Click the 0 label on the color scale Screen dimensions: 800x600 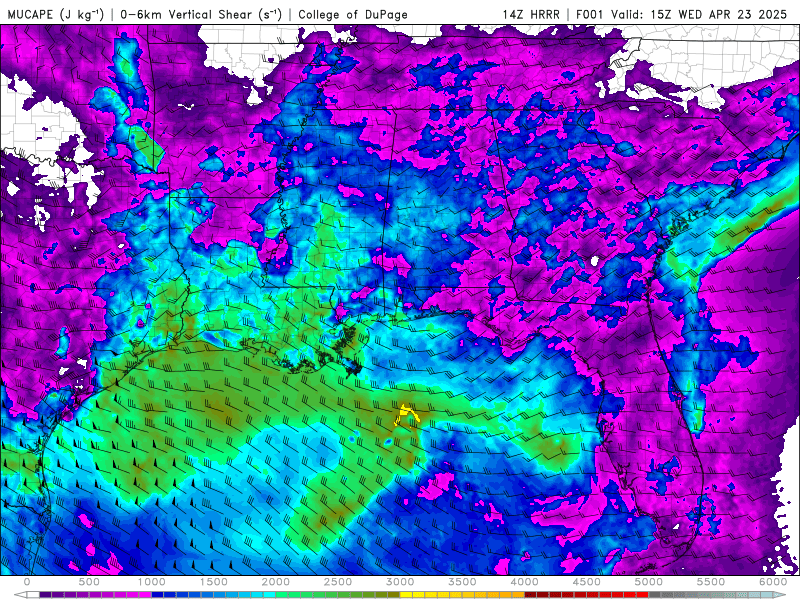click(x=27, y=582)
